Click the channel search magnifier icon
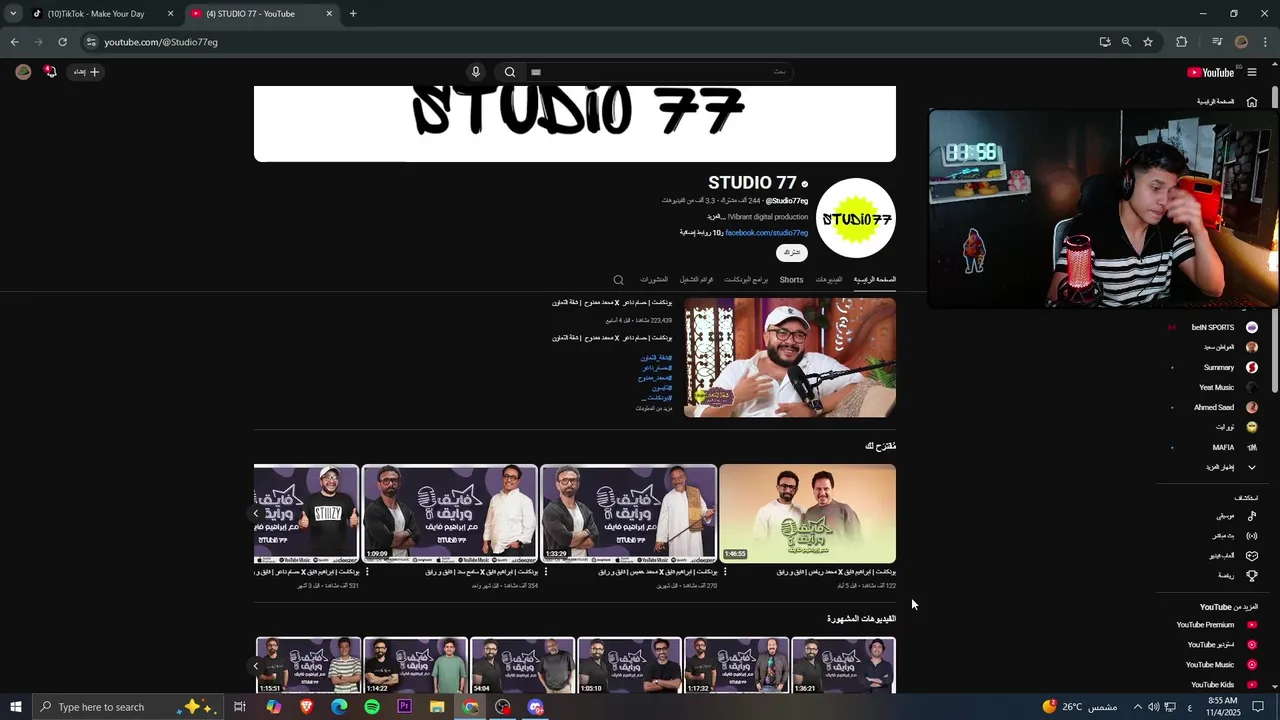 tap(618, 280)
